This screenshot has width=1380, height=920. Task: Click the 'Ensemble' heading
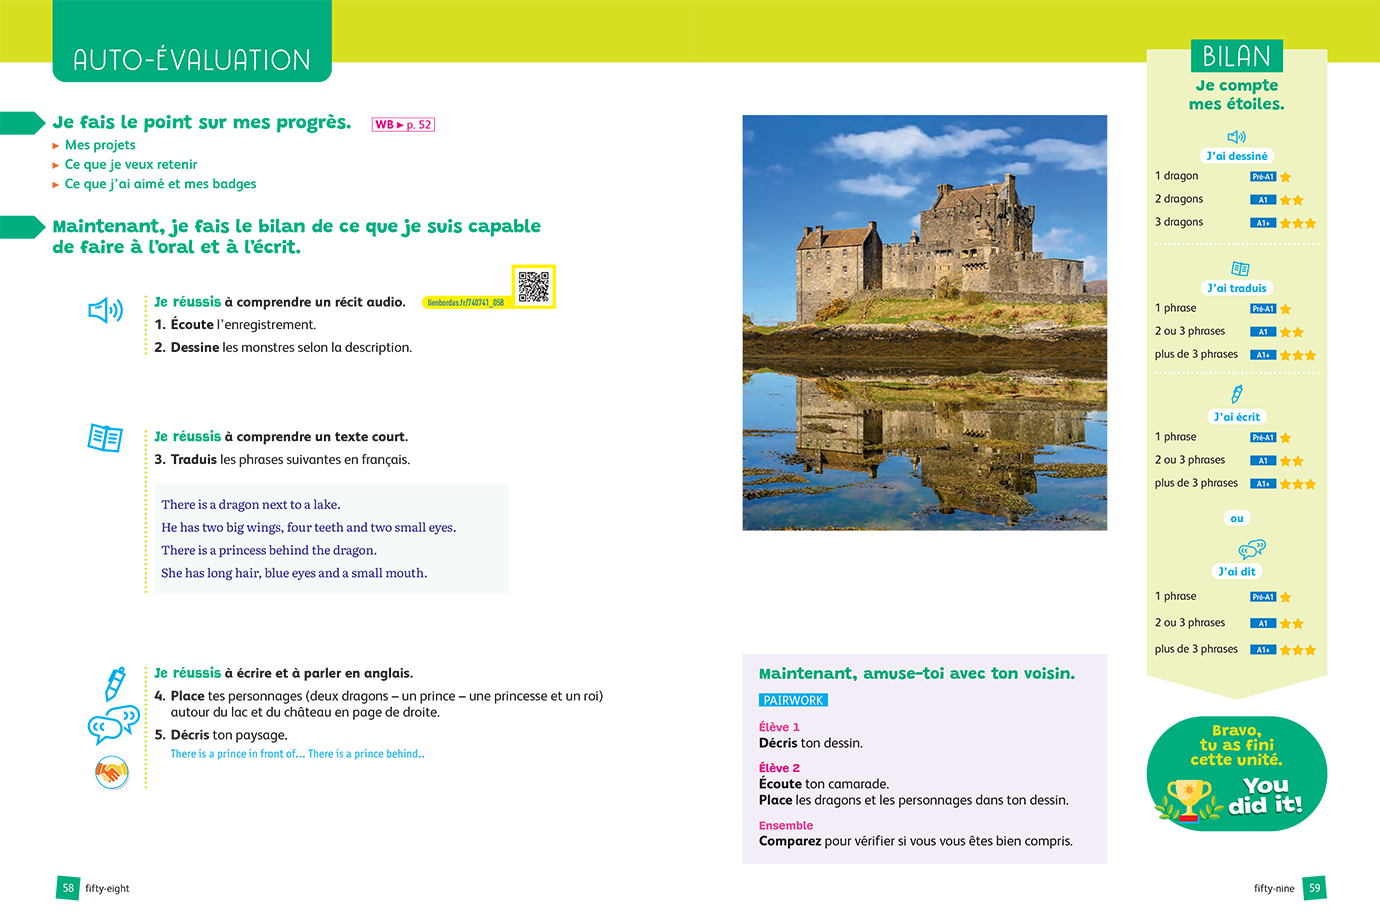pyautogui.click(x=786, y=826)
